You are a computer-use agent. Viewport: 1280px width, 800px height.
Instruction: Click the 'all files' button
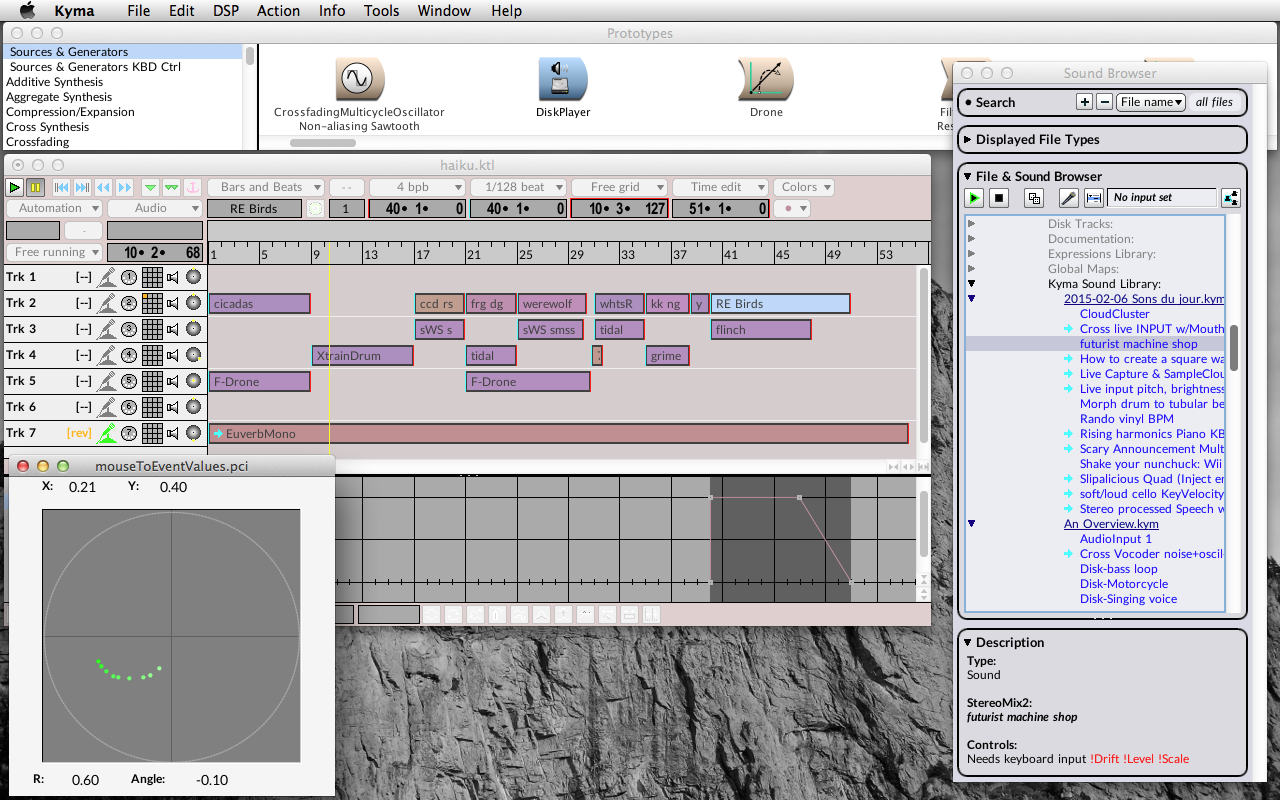(1214, 102)
